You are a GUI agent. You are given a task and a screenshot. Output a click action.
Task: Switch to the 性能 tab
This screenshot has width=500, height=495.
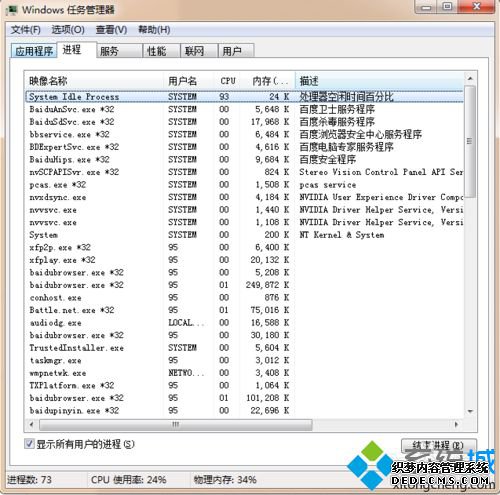tap(161, 51)
